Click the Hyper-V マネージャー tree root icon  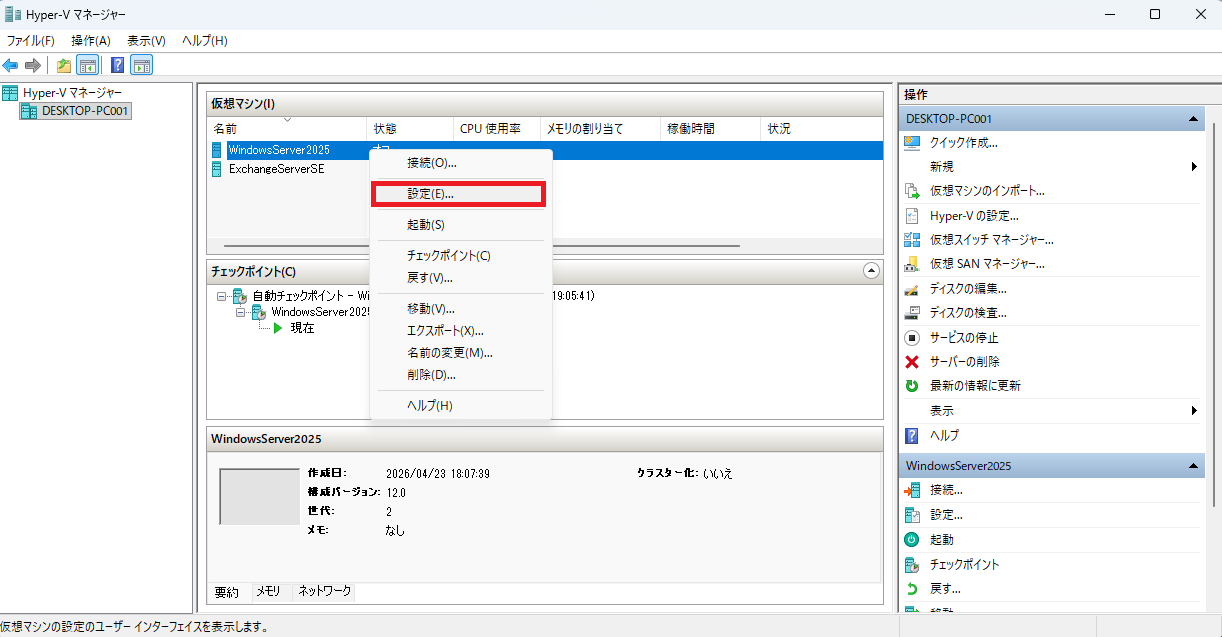[x=10, y=93]
